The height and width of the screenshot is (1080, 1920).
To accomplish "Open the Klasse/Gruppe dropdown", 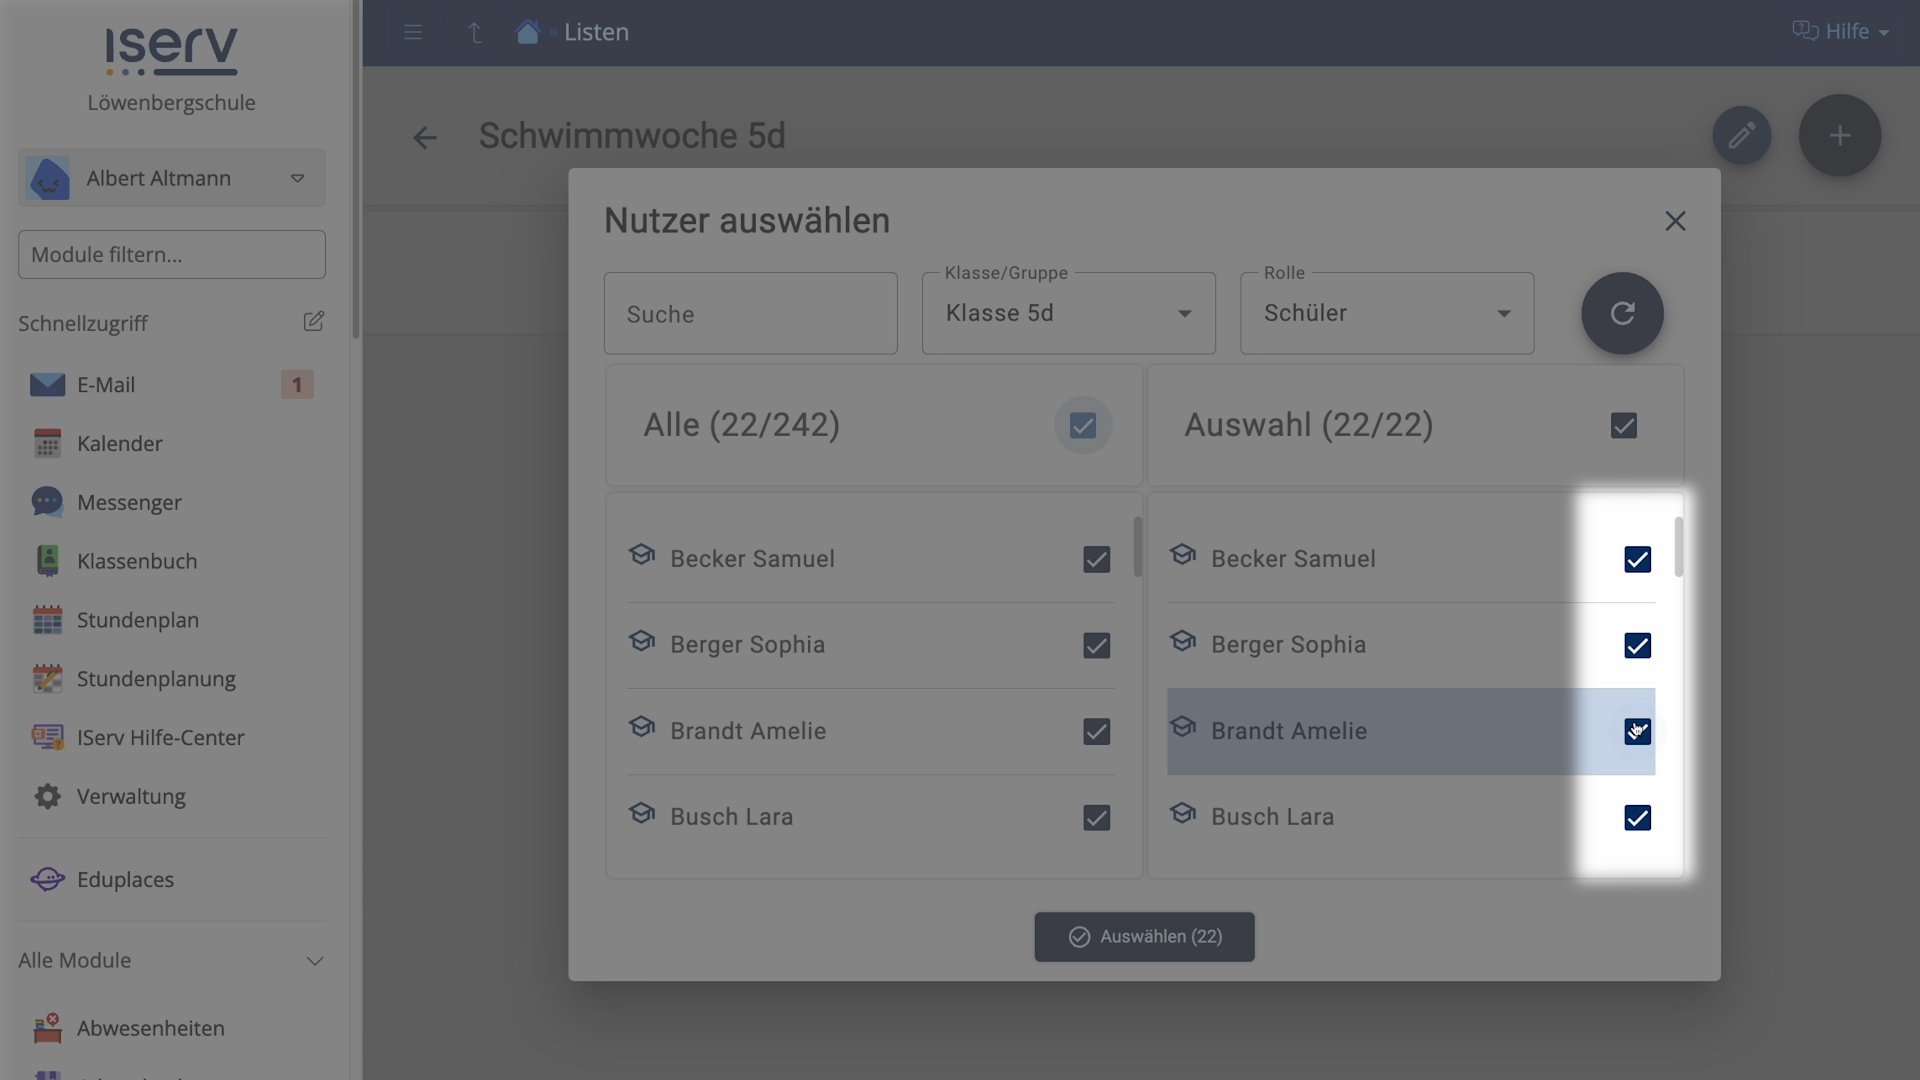I will pyautogui.click(x=1068, y=313).
